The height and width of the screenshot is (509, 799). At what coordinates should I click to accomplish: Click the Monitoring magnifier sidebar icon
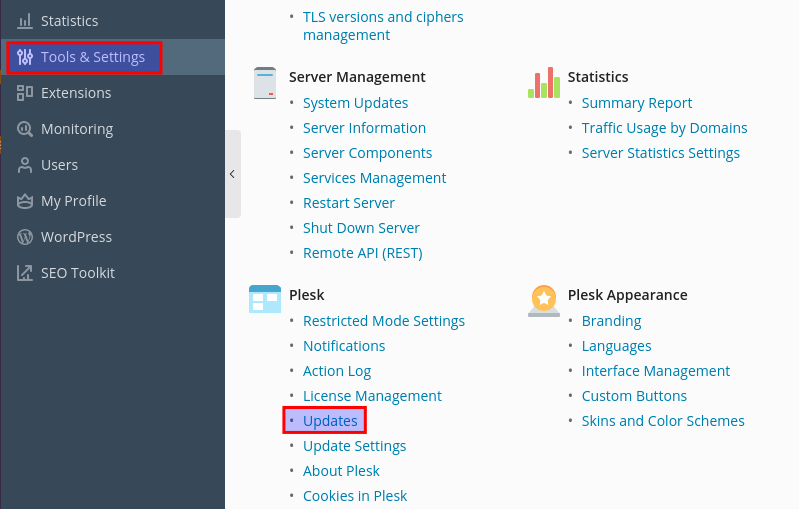[25, 129]
